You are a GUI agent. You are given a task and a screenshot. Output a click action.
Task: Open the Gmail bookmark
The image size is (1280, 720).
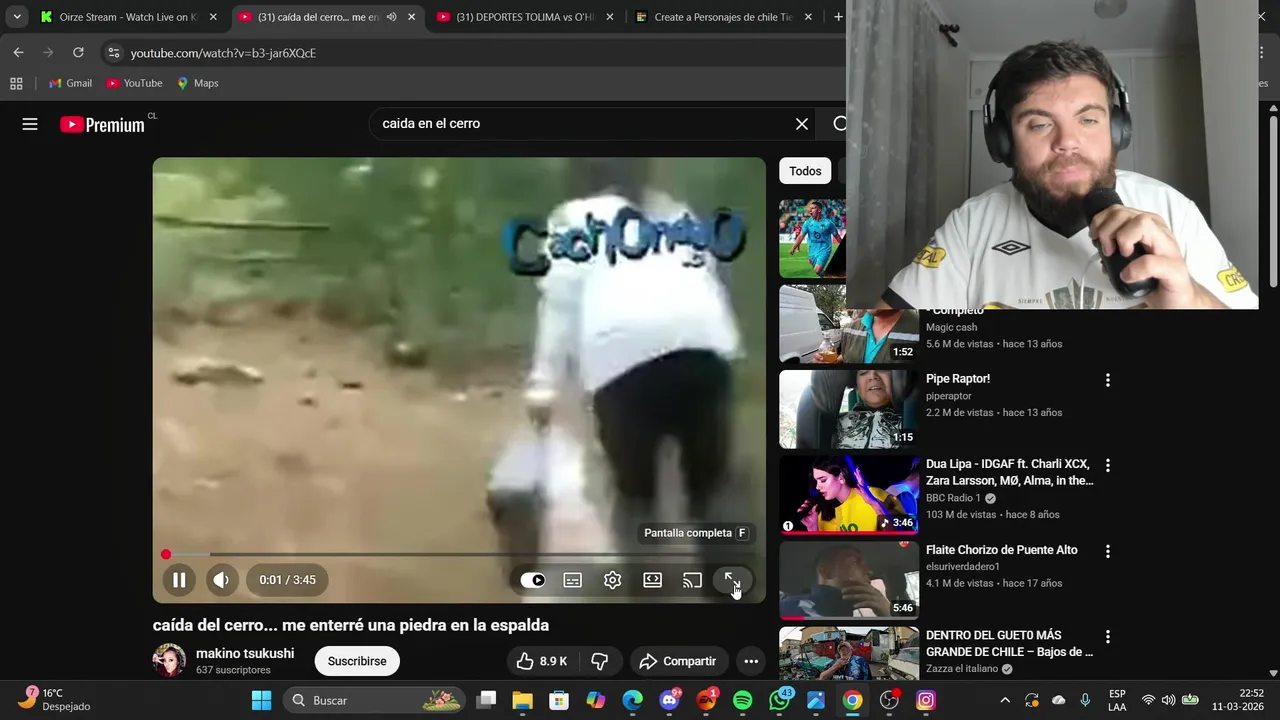(70, 83)
